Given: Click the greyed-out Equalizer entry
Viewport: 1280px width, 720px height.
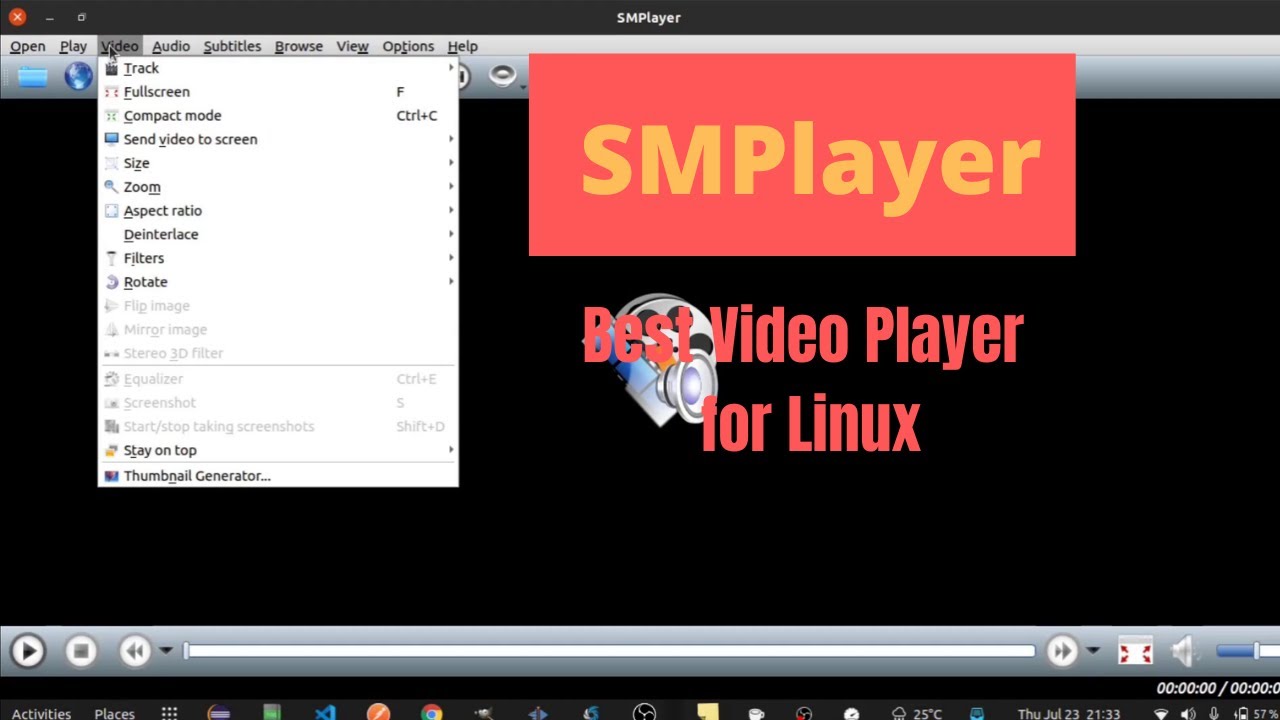Looking at the screenshot, I should click(x=278, y=379).
